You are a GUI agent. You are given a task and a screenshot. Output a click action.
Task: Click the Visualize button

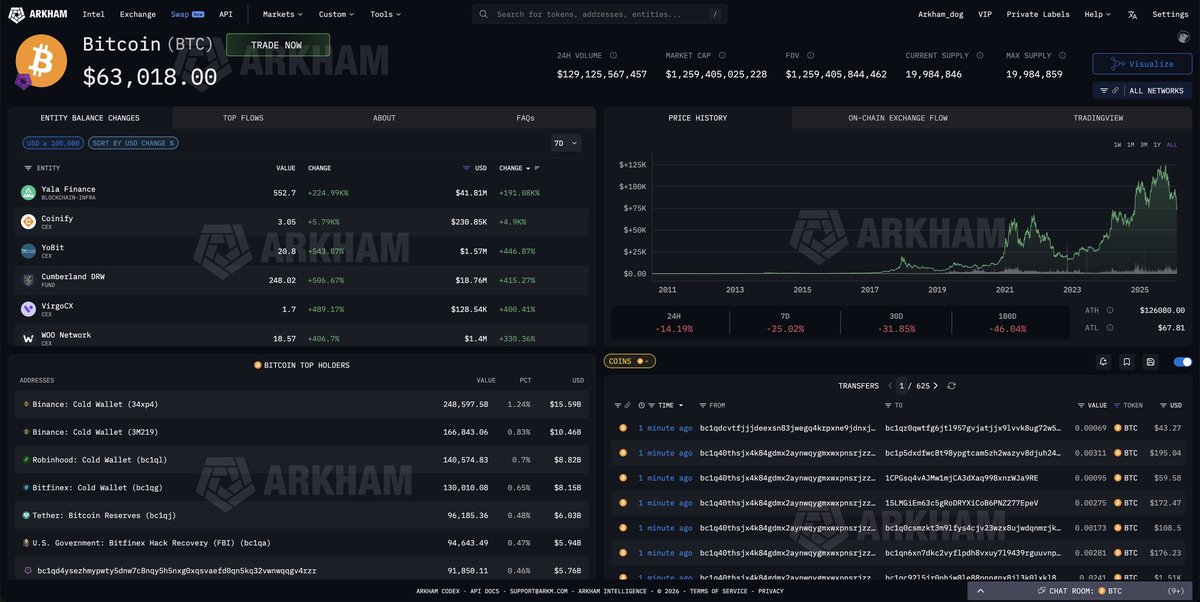coord(1142,64)
